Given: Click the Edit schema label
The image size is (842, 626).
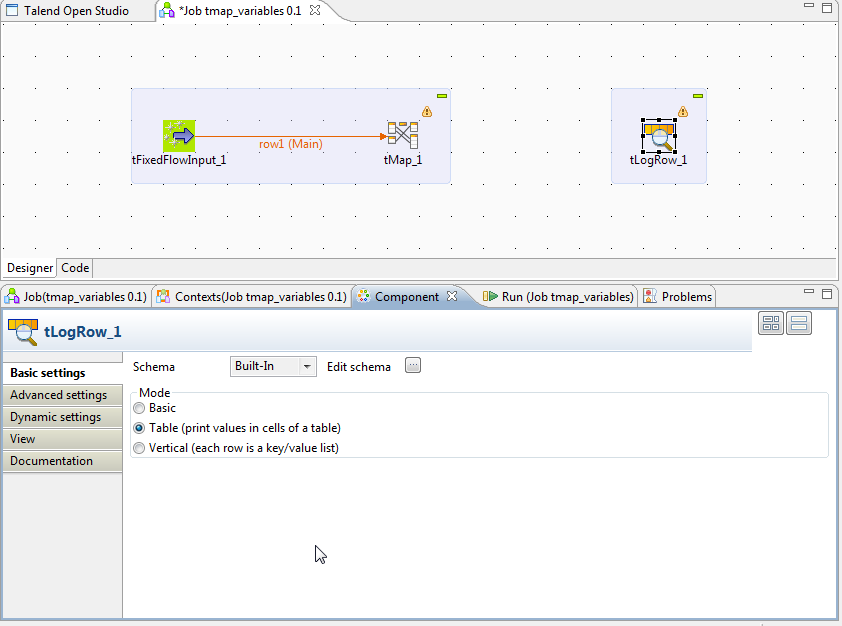Looking at the screenshot, I should (359, 367).
